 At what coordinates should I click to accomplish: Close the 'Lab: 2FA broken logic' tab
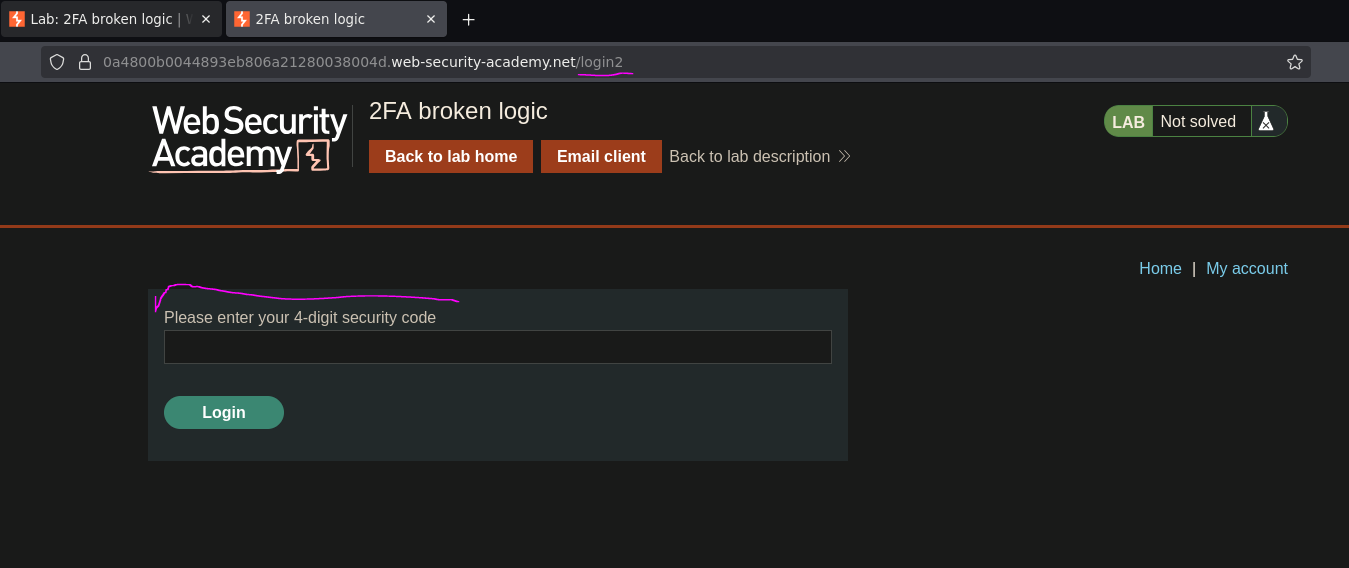[x=206, y=19]
